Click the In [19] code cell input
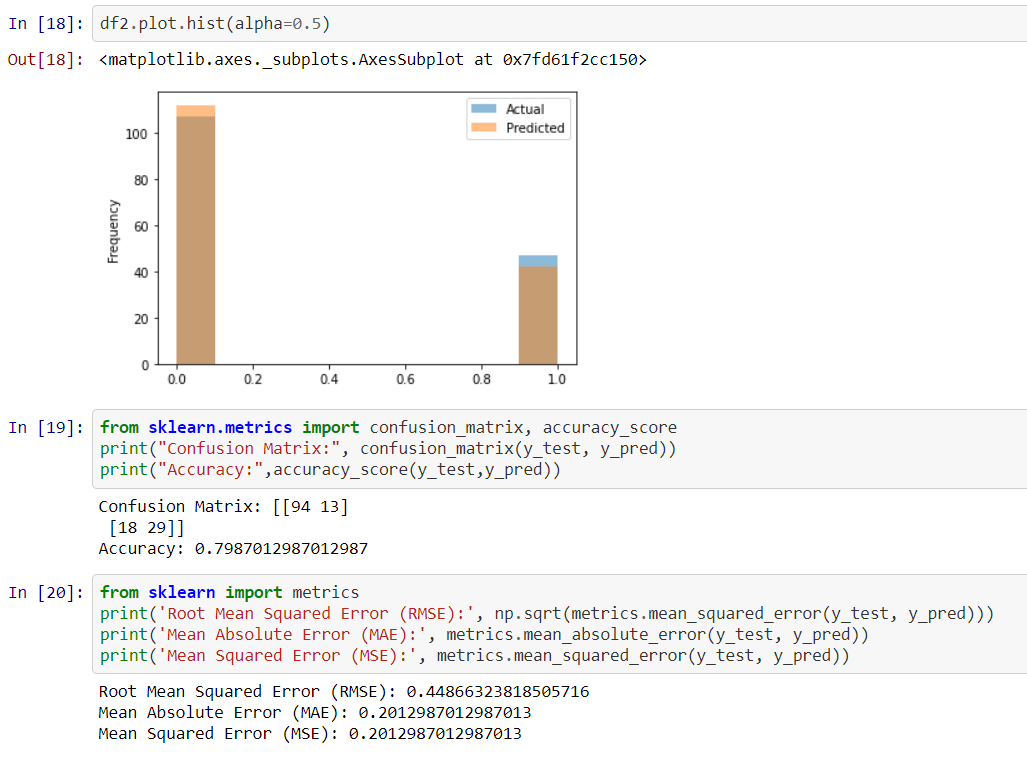Screen dimensions: 1027x766 (560, 448)
